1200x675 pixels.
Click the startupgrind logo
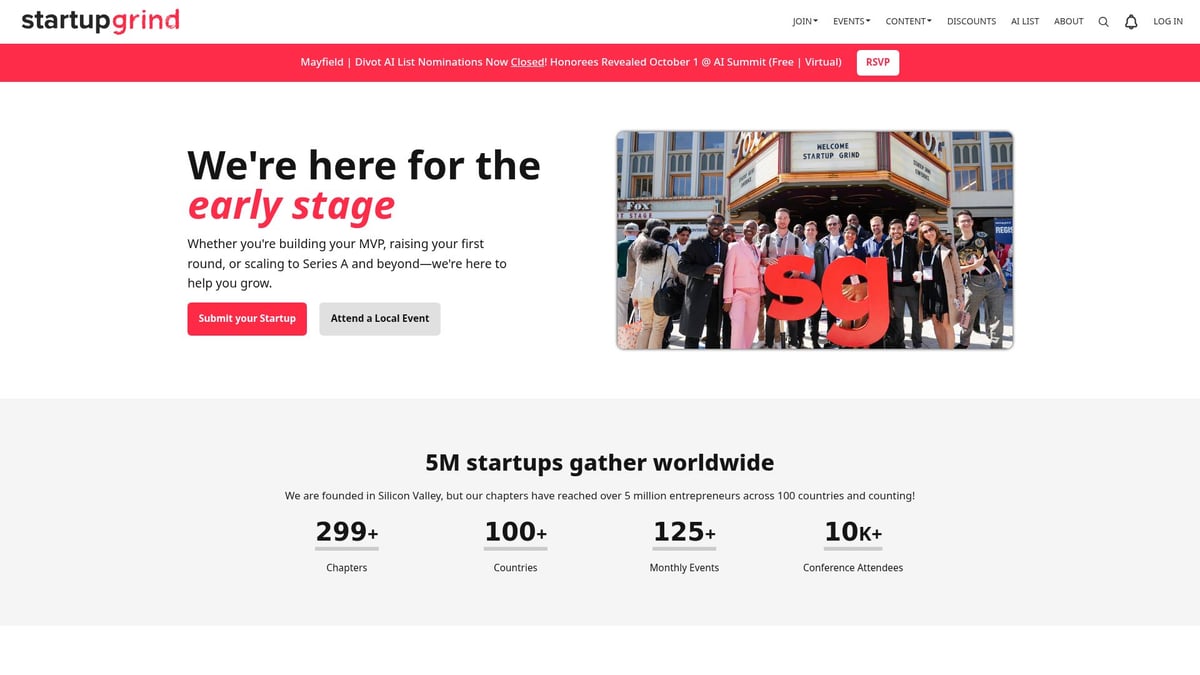101,20
